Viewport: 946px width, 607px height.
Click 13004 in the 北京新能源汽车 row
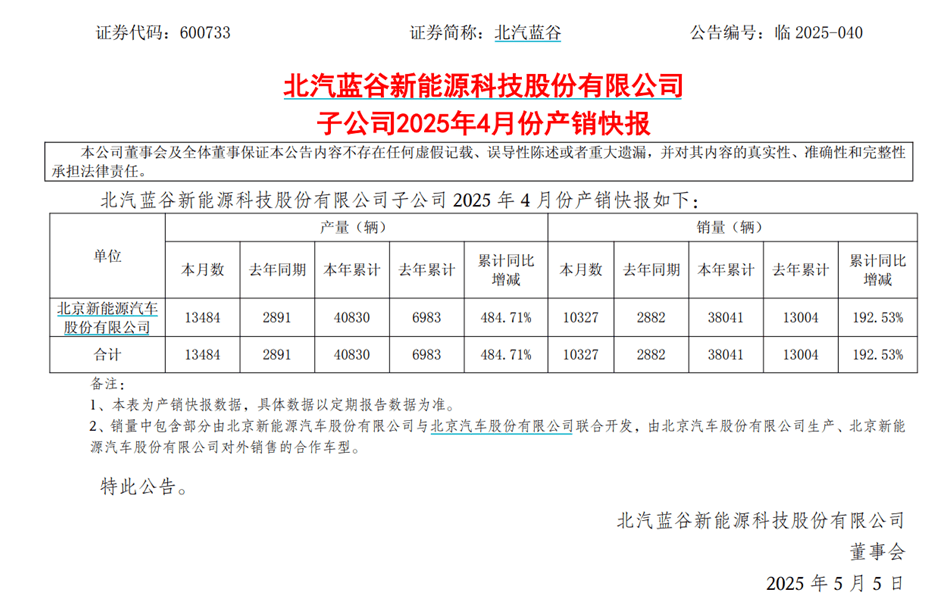[801, 318]
